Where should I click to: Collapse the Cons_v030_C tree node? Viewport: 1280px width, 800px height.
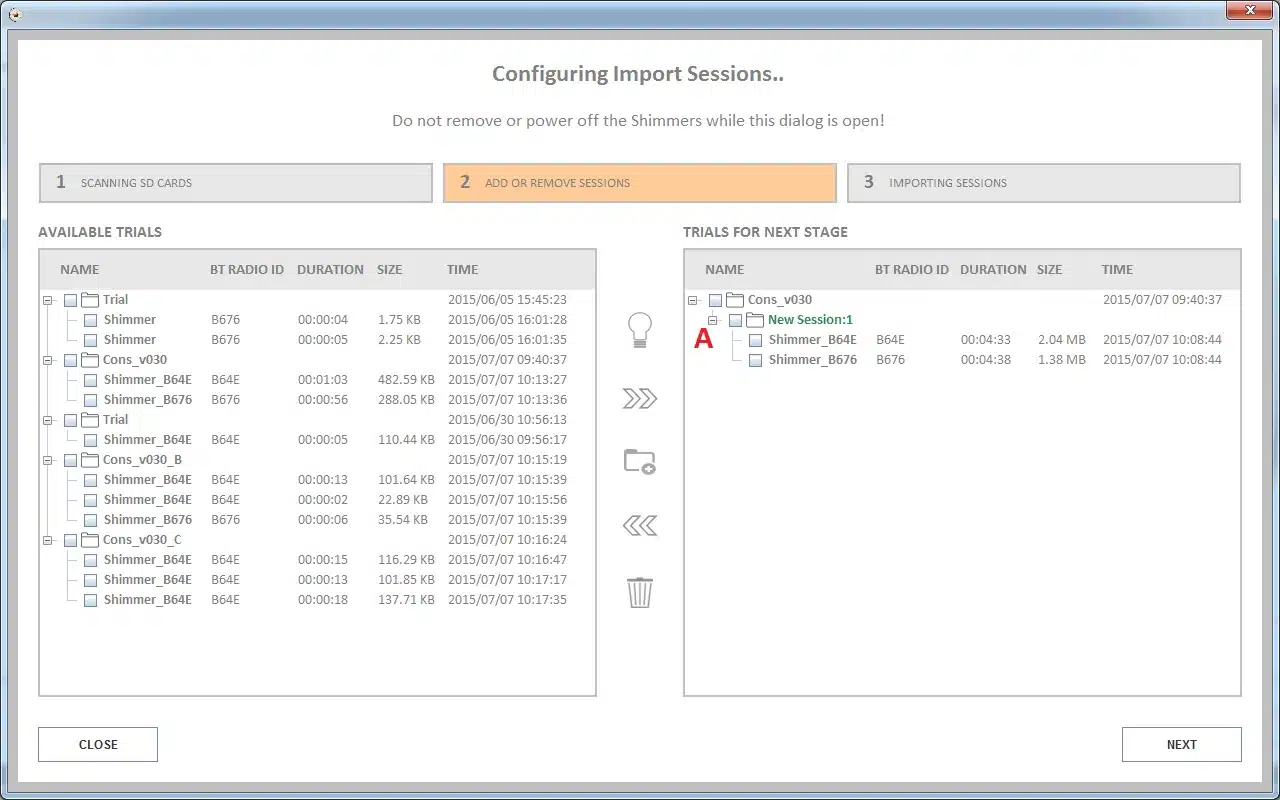[48, 540]
